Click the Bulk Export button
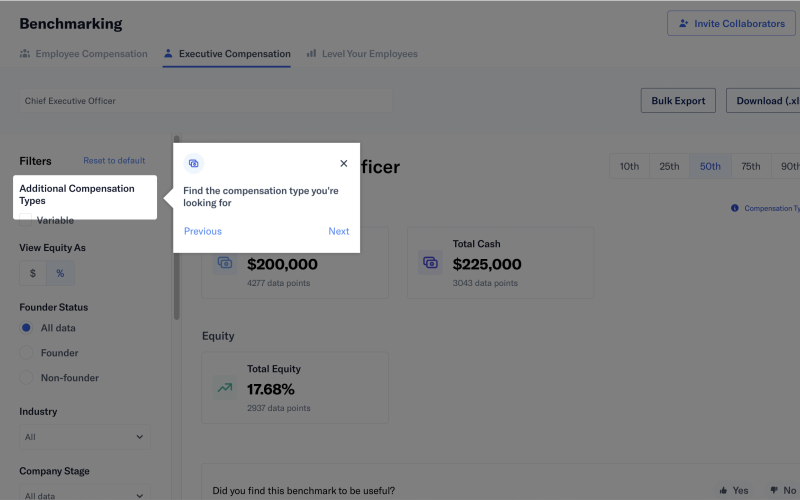The height and width of the screenshot is (500, 800). tap(678, 101)
